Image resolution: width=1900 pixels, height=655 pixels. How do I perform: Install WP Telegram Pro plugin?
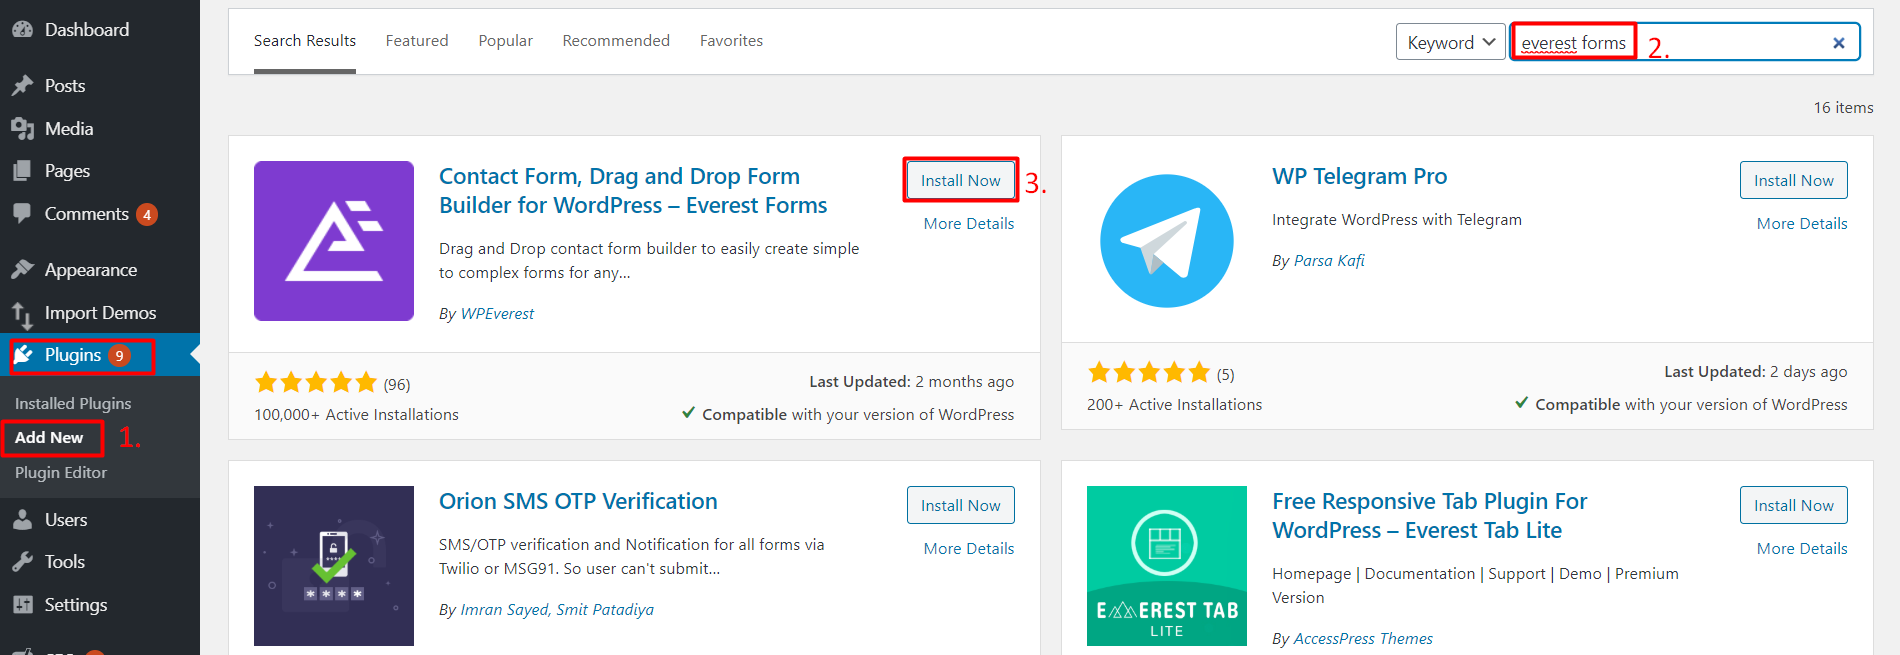click(x=1794, y=180)
